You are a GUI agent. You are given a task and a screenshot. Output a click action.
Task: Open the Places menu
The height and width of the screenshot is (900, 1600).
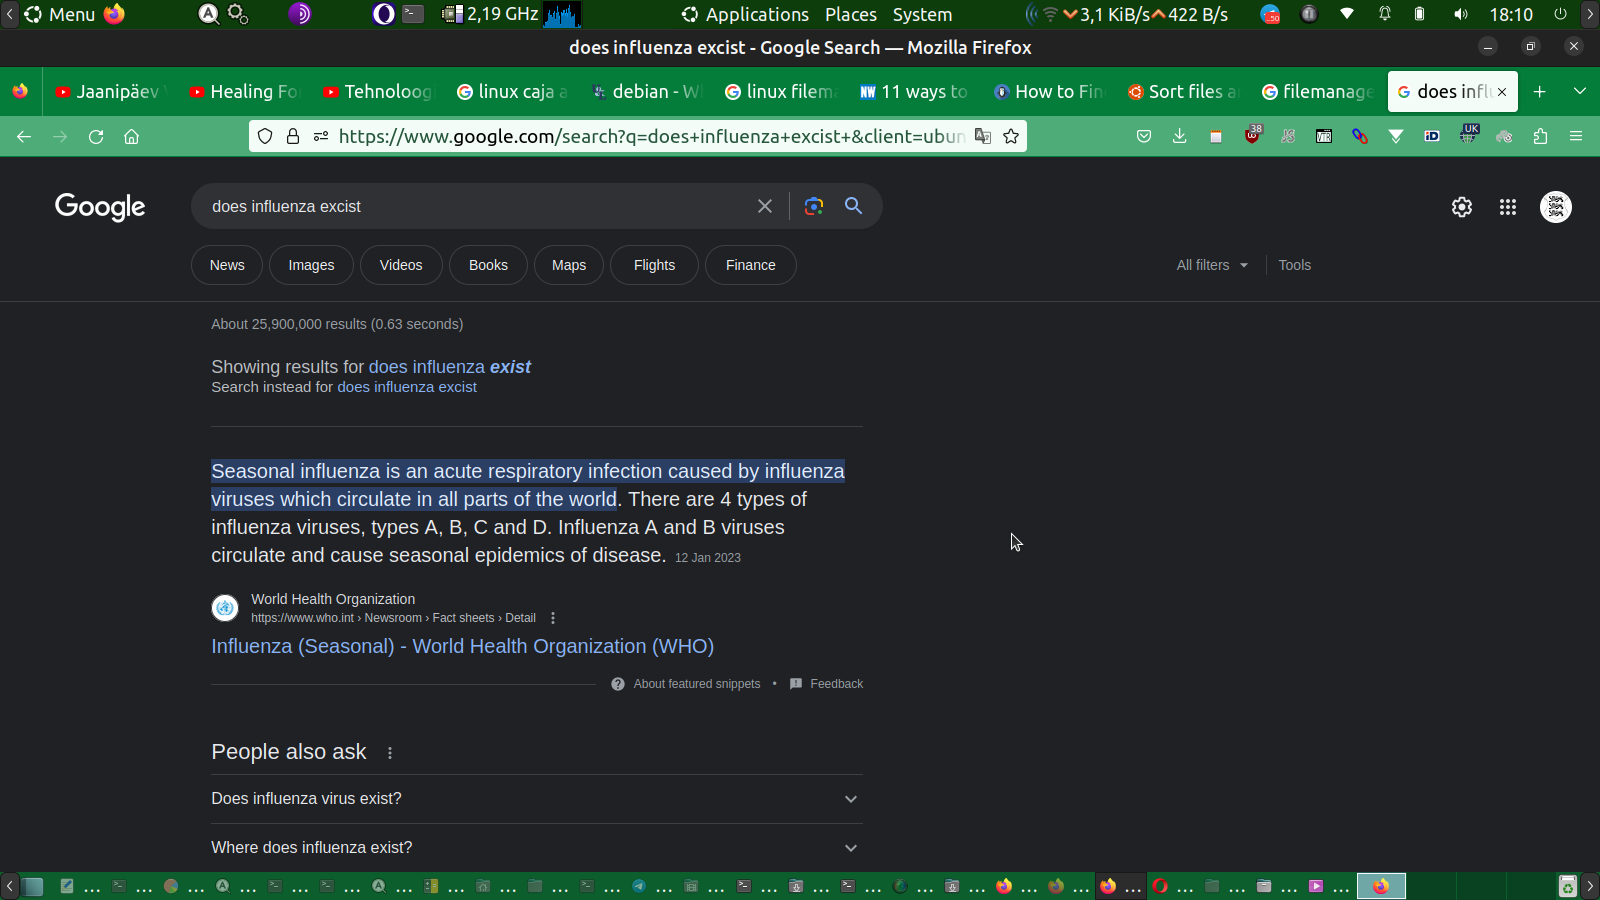coord(851,14)
